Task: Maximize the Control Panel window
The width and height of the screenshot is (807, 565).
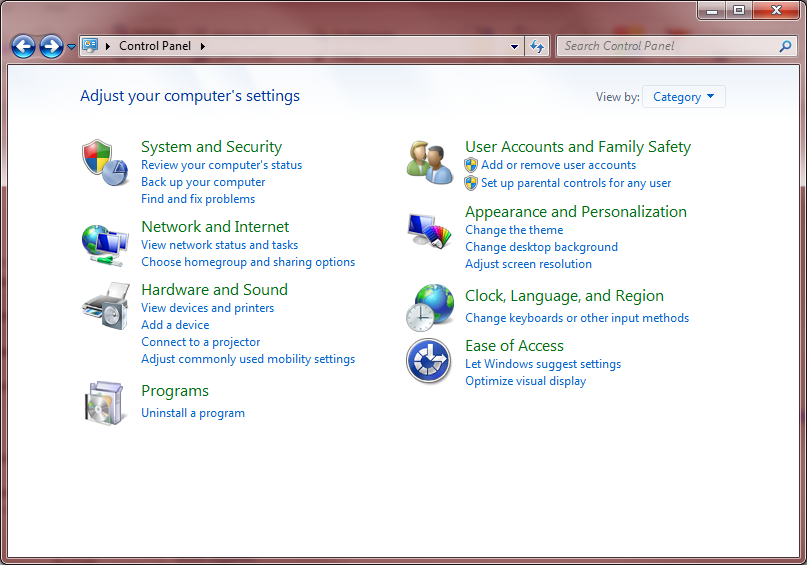Action: [x=739, y=10]
